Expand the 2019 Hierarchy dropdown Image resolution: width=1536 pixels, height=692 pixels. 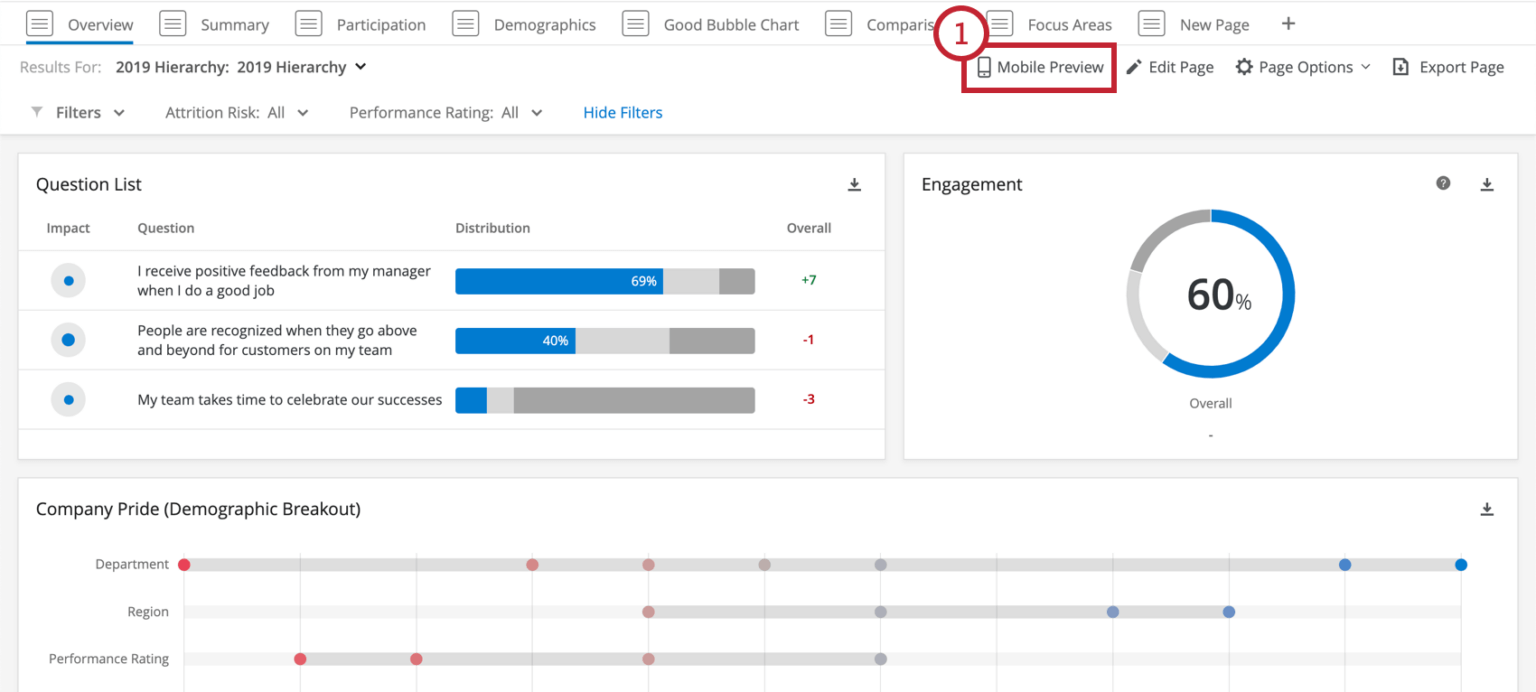(x=360, y=67)
